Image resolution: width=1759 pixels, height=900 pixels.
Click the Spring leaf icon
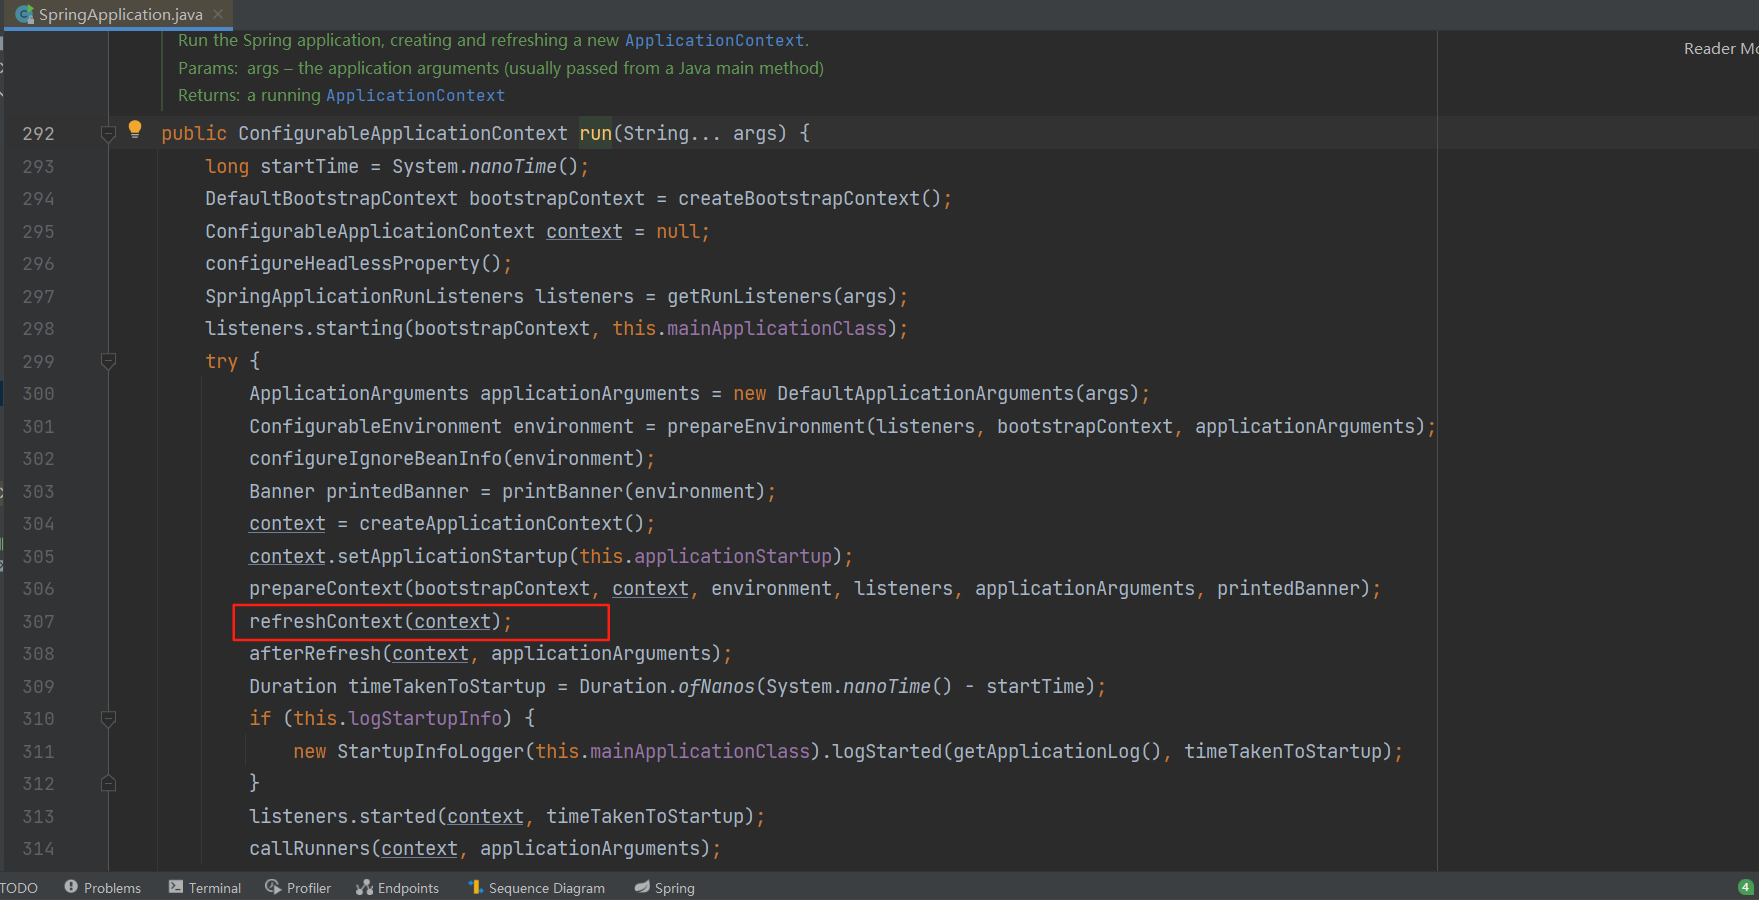pyautogui.click(x=642, y=887)
